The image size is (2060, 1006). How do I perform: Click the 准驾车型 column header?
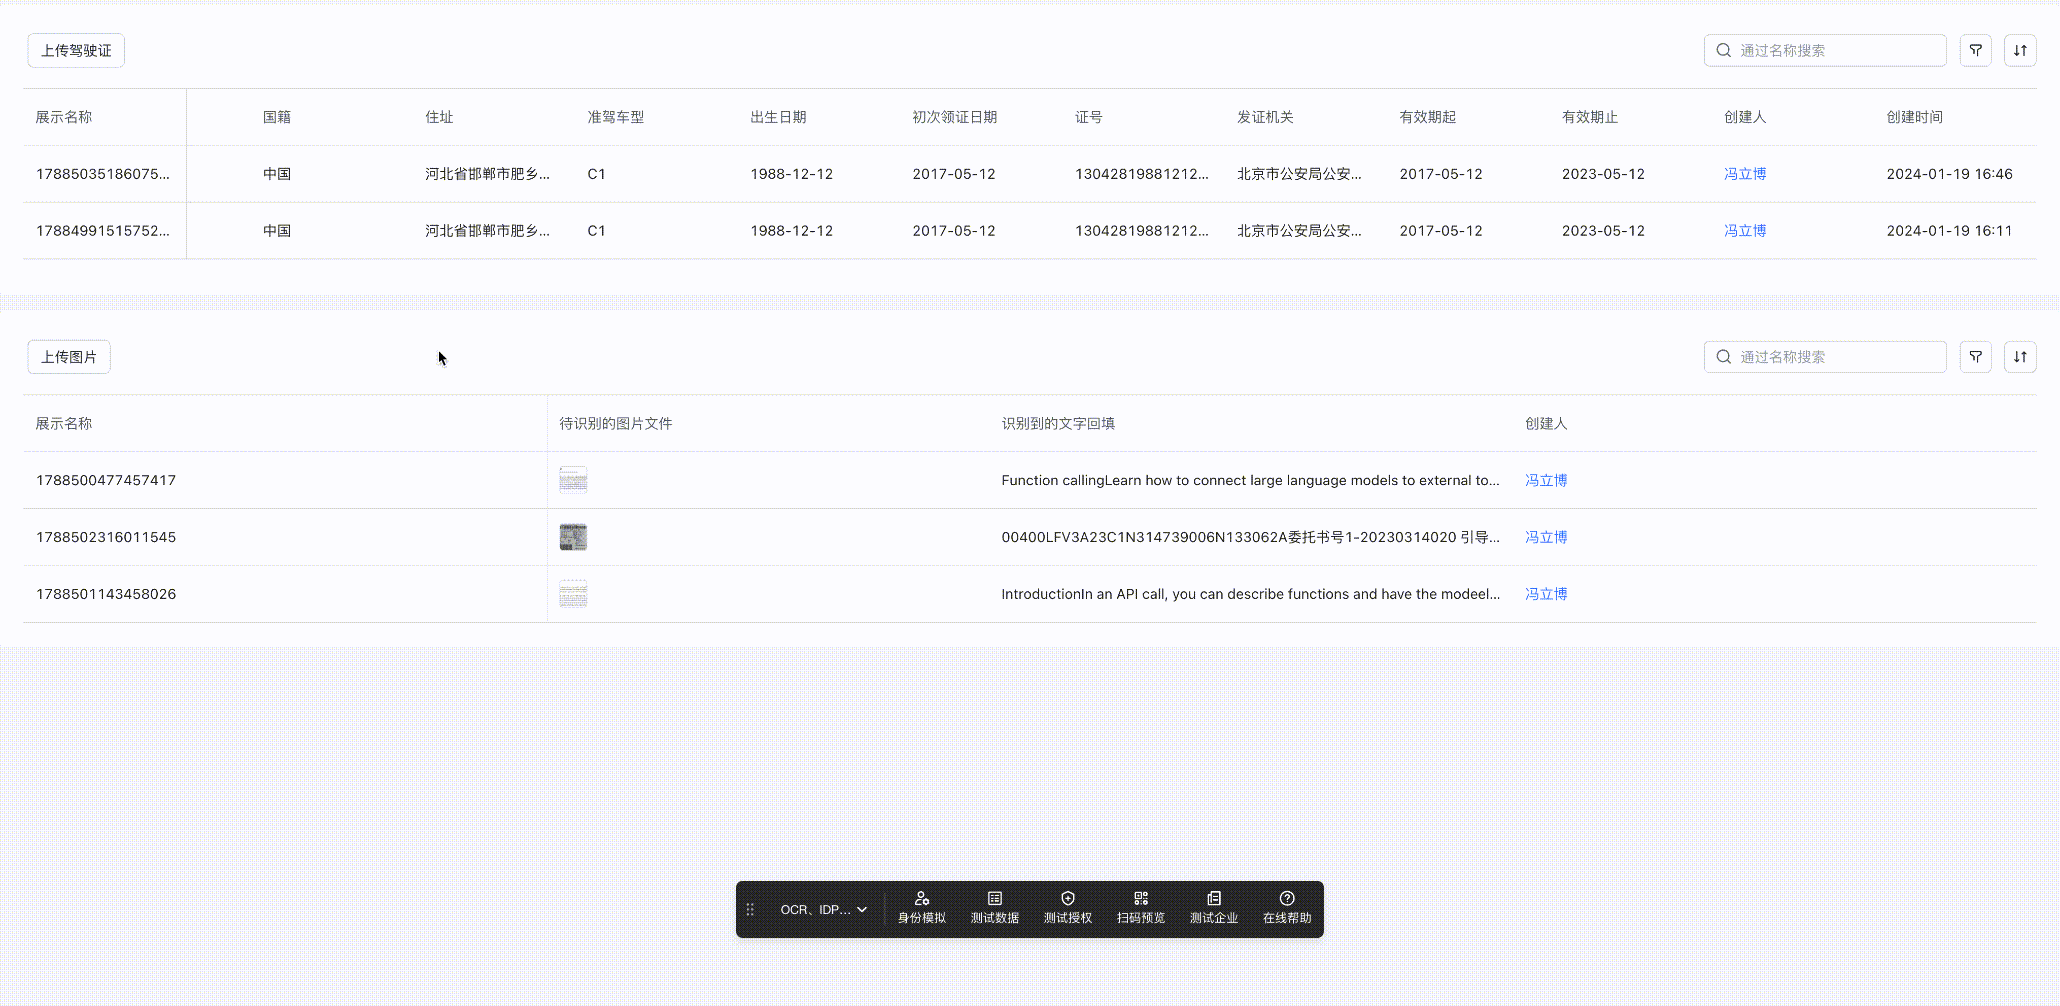tap(616, 117)
